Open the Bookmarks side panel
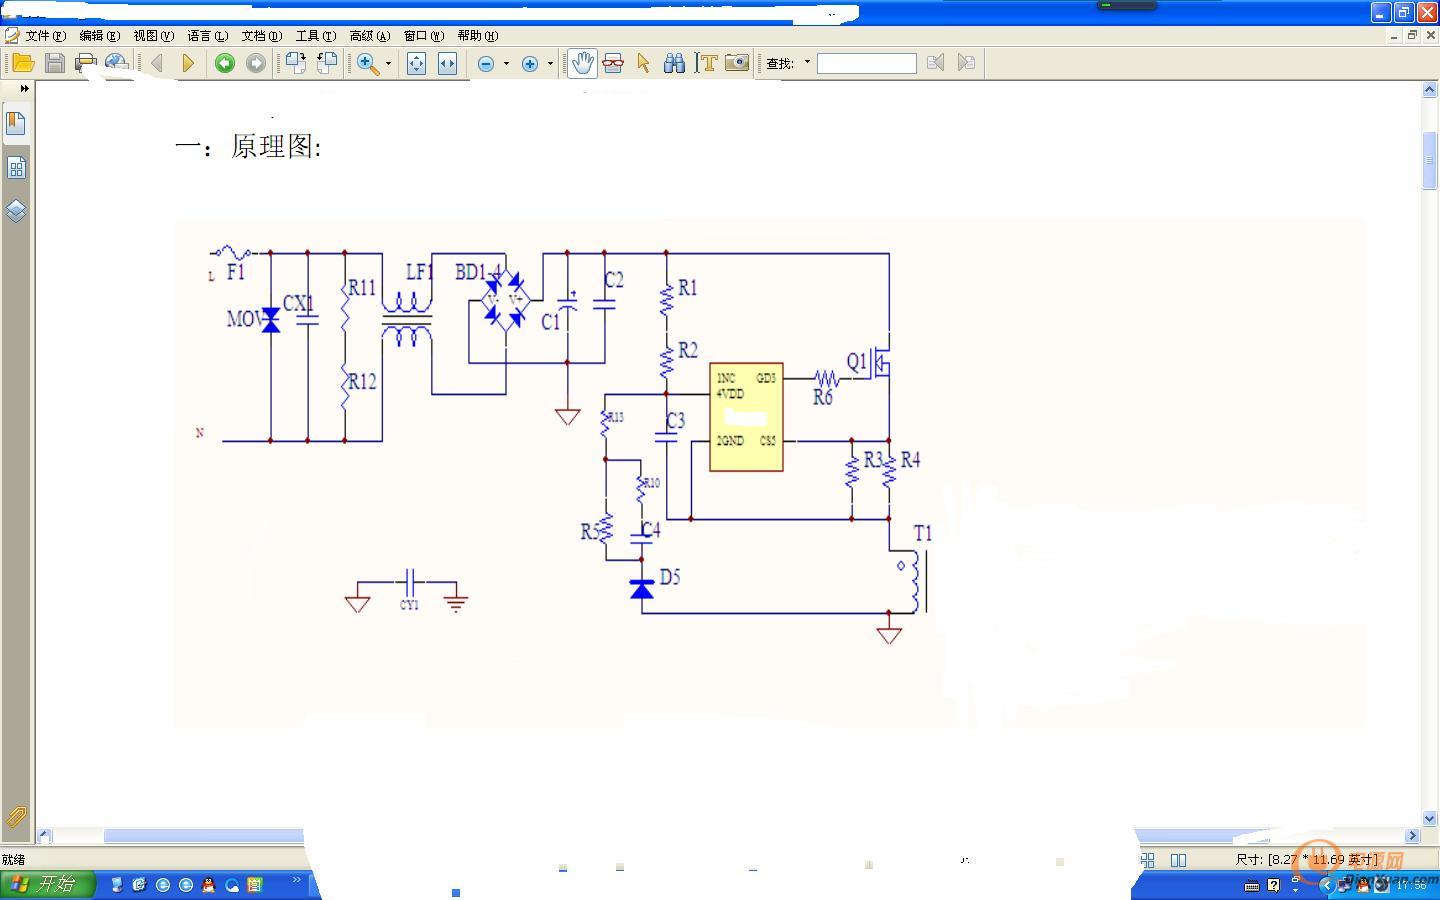The width and height of the screenshot is (1440, 900). (x=16, y=123)
